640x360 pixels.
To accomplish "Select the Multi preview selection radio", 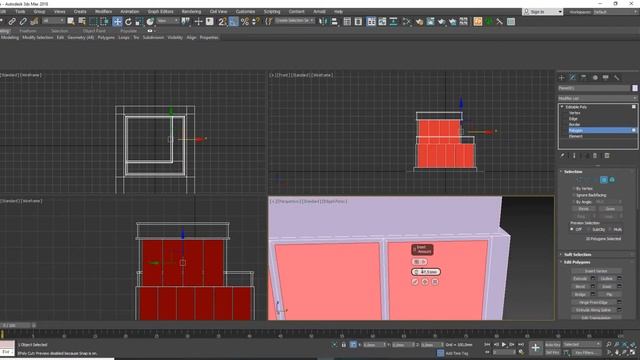I will point(611,229).
